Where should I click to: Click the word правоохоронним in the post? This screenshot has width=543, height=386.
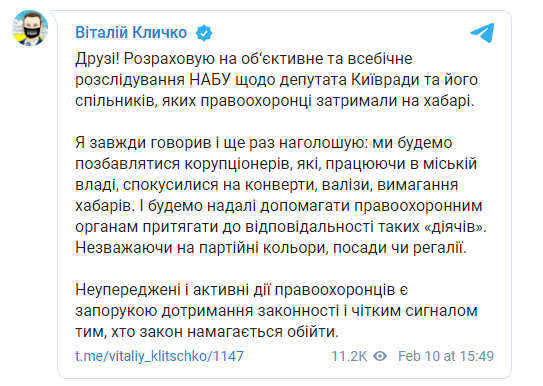pyautogui.click(x=418, y=206)
